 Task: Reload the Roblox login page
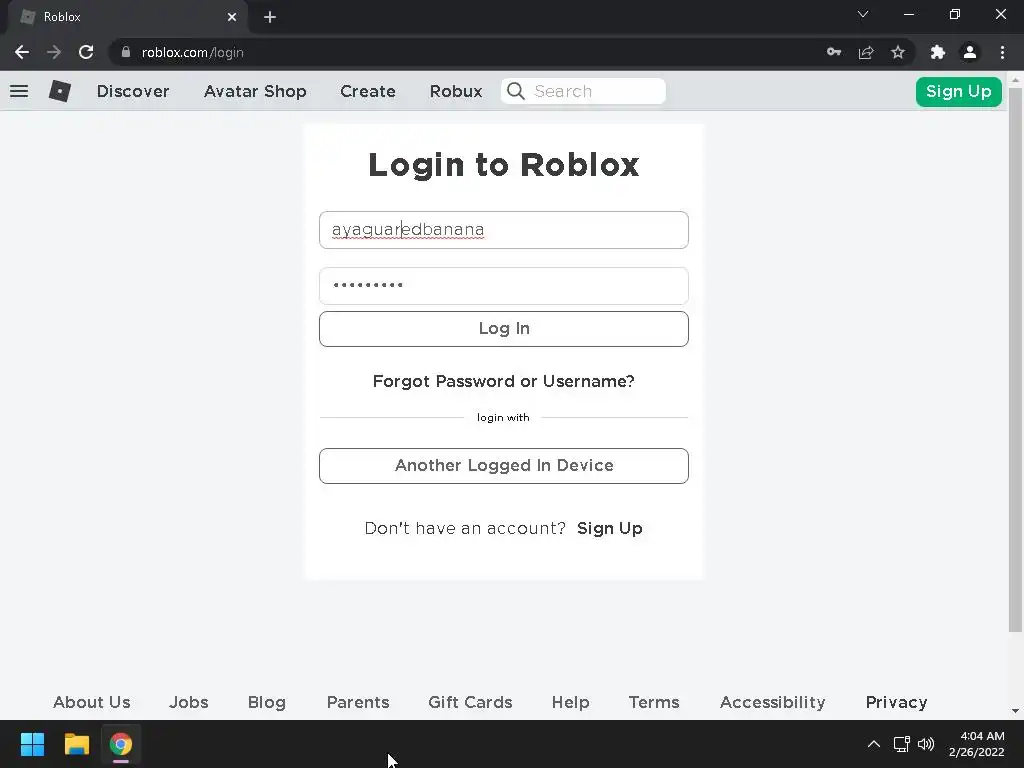point(86,52)
